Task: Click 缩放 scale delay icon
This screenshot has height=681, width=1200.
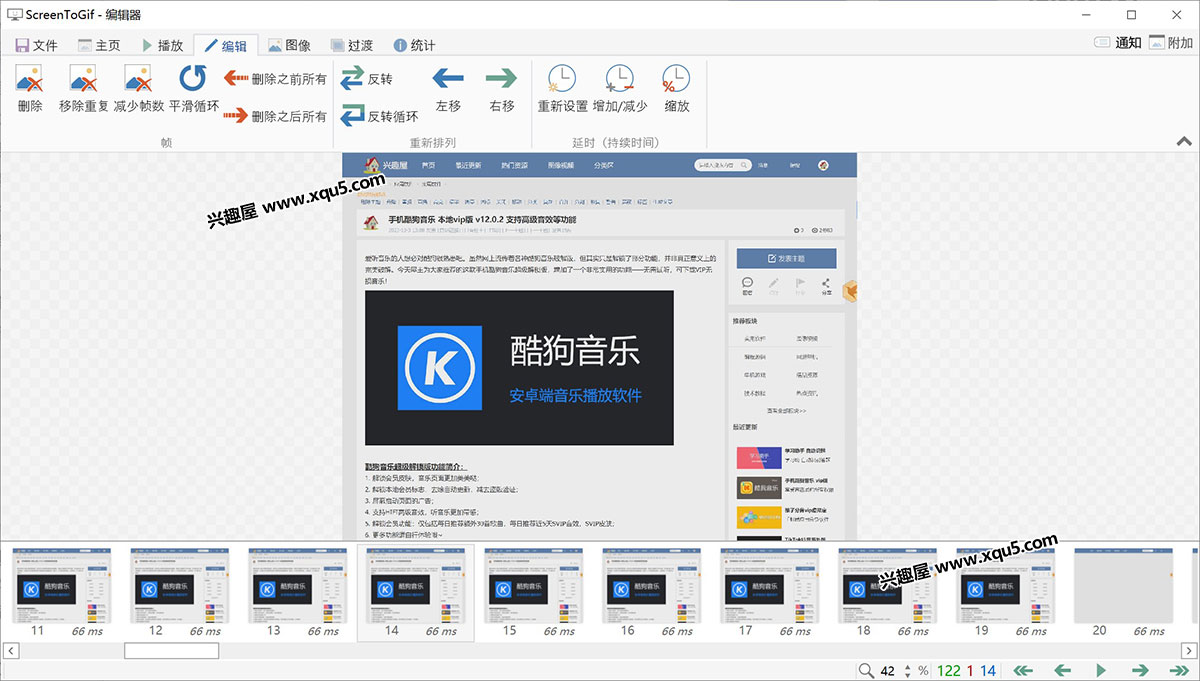Action: tap(677, 79)
